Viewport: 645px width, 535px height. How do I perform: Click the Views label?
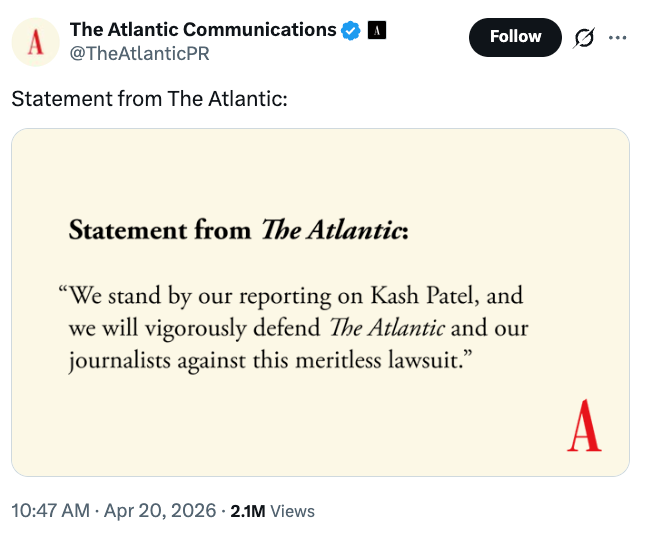(292, 511)
